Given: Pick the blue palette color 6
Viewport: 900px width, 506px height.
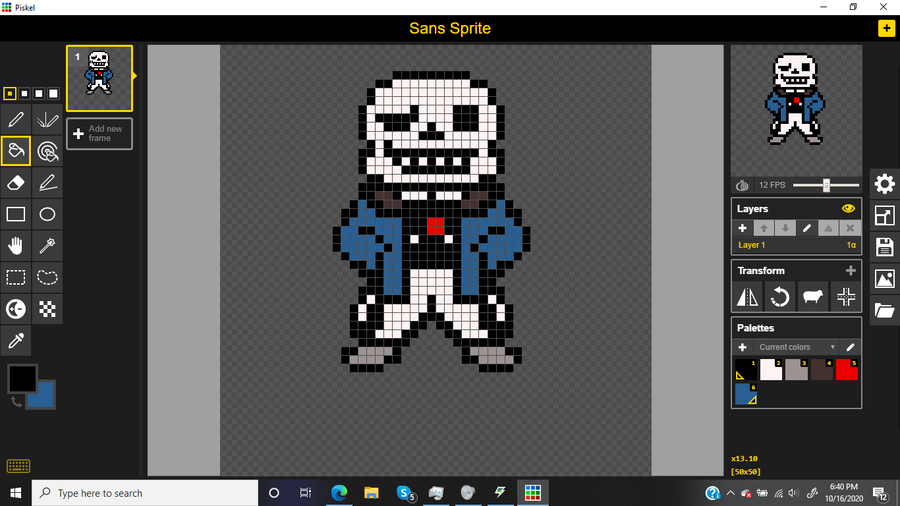Looking at the screenshot, I should point(746,394).
